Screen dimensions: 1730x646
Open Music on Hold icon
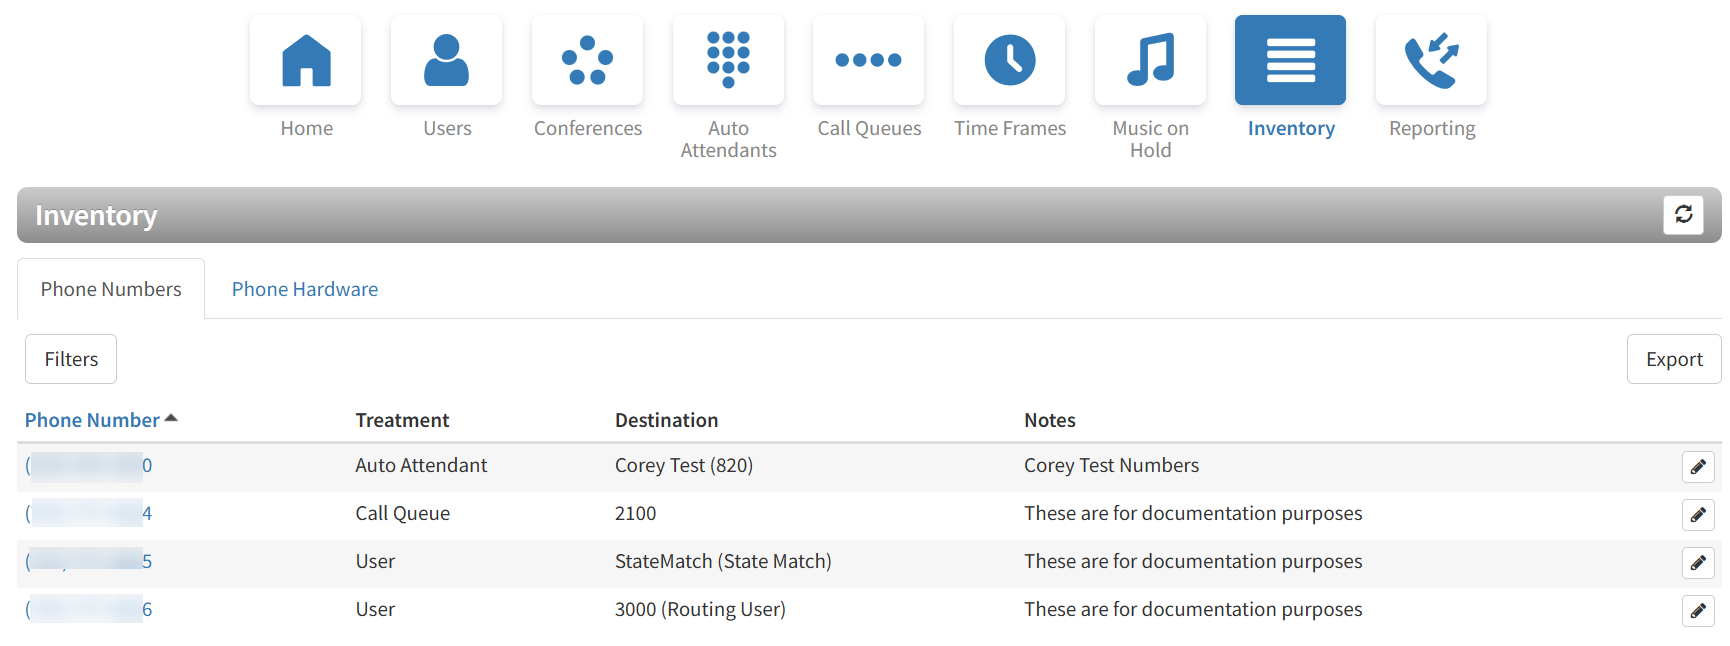(1151, 60)
